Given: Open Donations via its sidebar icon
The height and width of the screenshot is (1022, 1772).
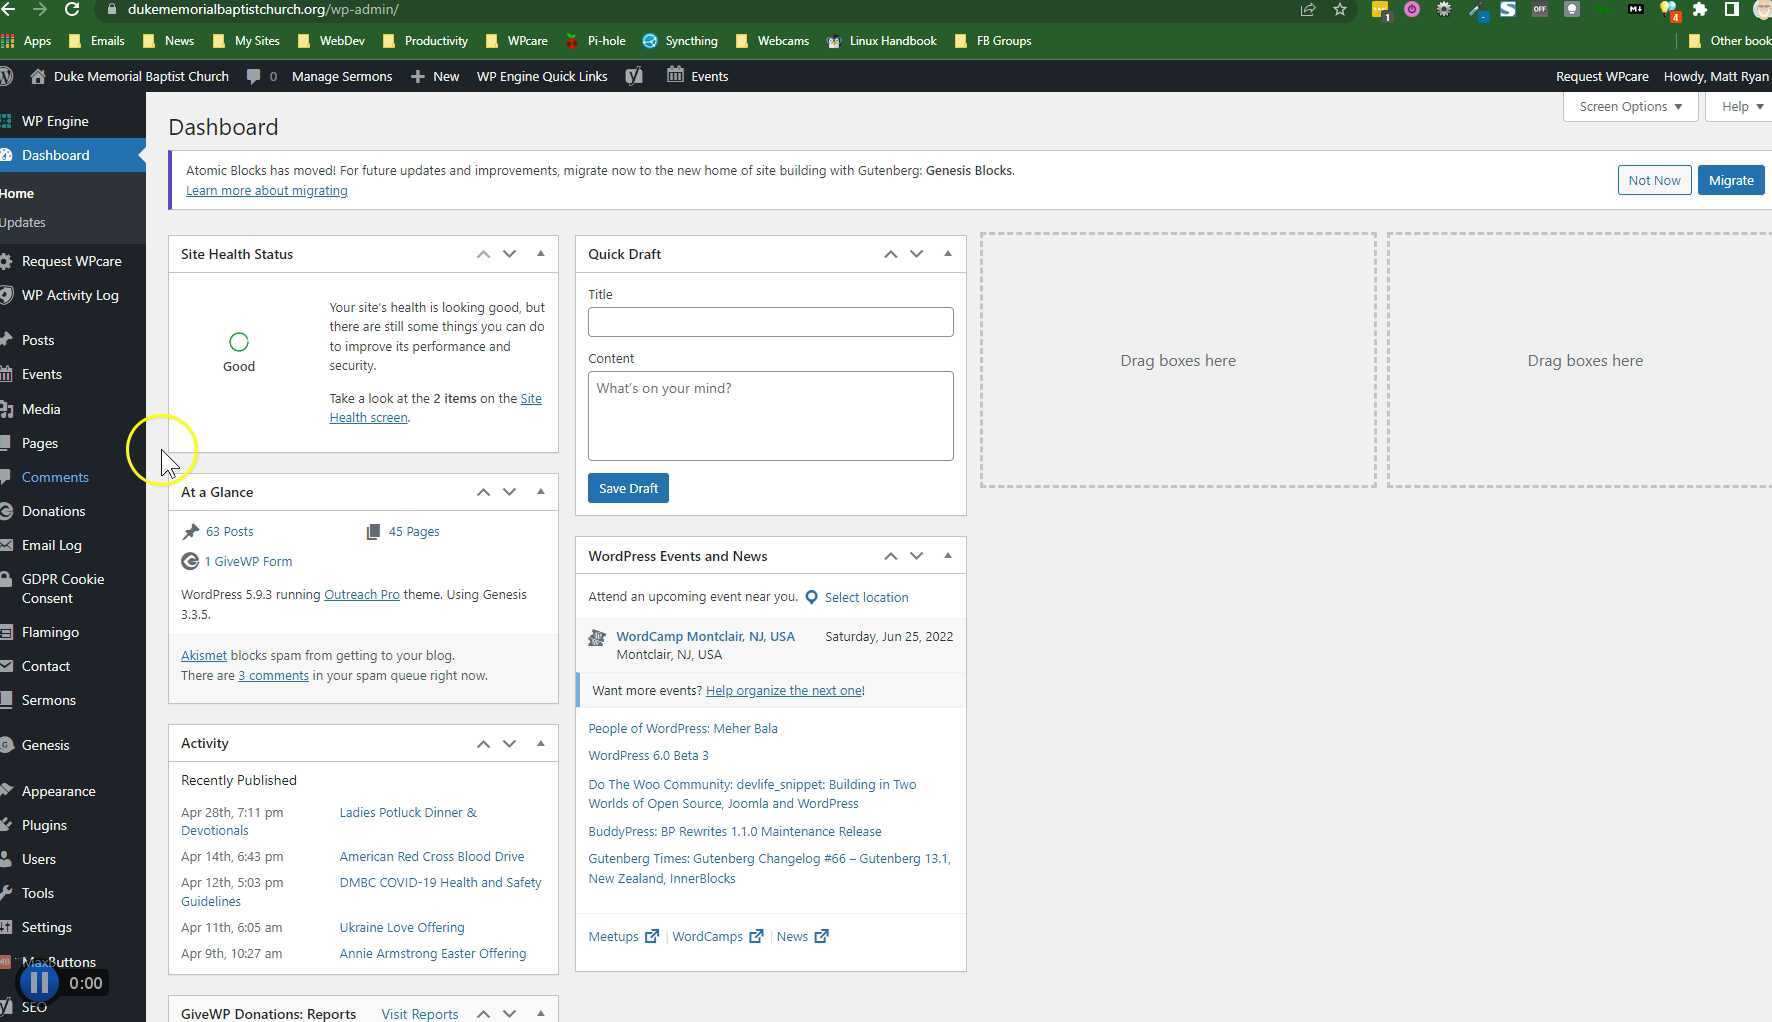Looking at the screenshot, I should (8, 511).
